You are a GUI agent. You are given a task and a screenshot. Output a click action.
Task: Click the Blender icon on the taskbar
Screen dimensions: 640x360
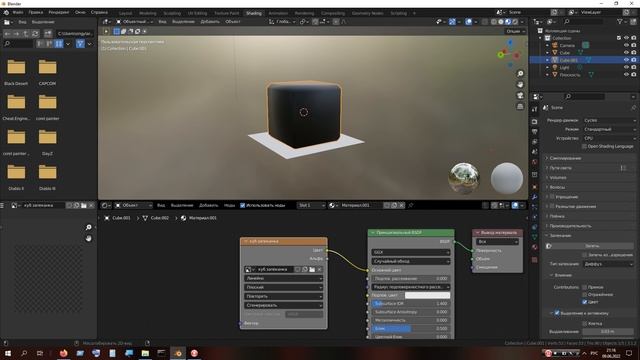[178, 353]
